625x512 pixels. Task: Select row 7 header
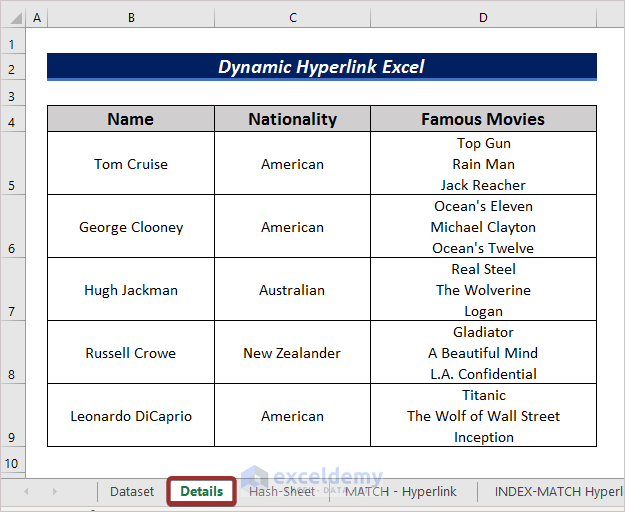coord(12,289)
